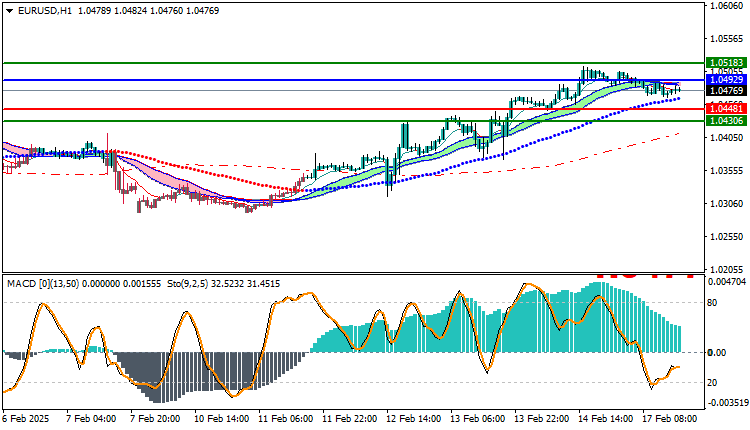Select the upper green horizontal line at 1.05183
The height and width of the screenshot is (430, 750).
pos(353,63)
